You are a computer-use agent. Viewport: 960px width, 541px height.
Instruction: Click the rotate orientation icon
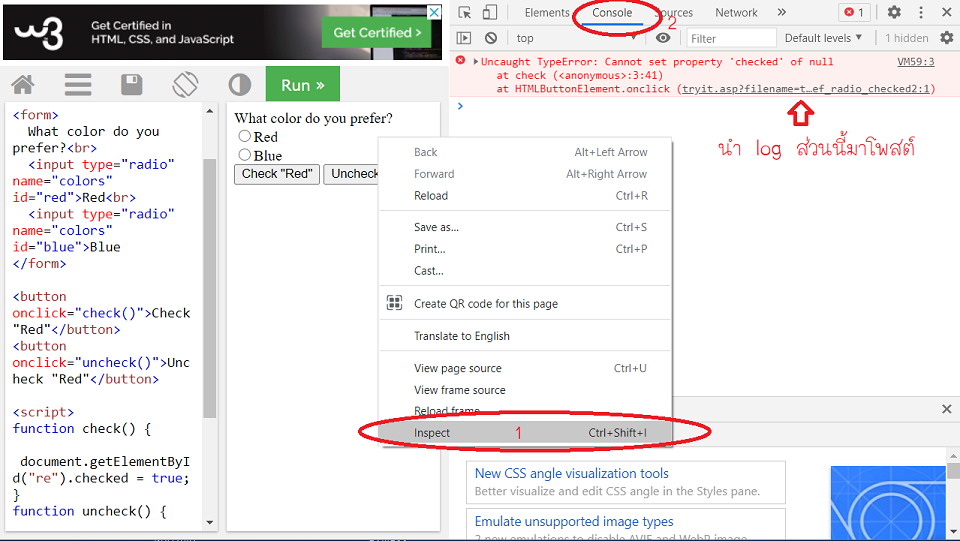coord(185,85)
